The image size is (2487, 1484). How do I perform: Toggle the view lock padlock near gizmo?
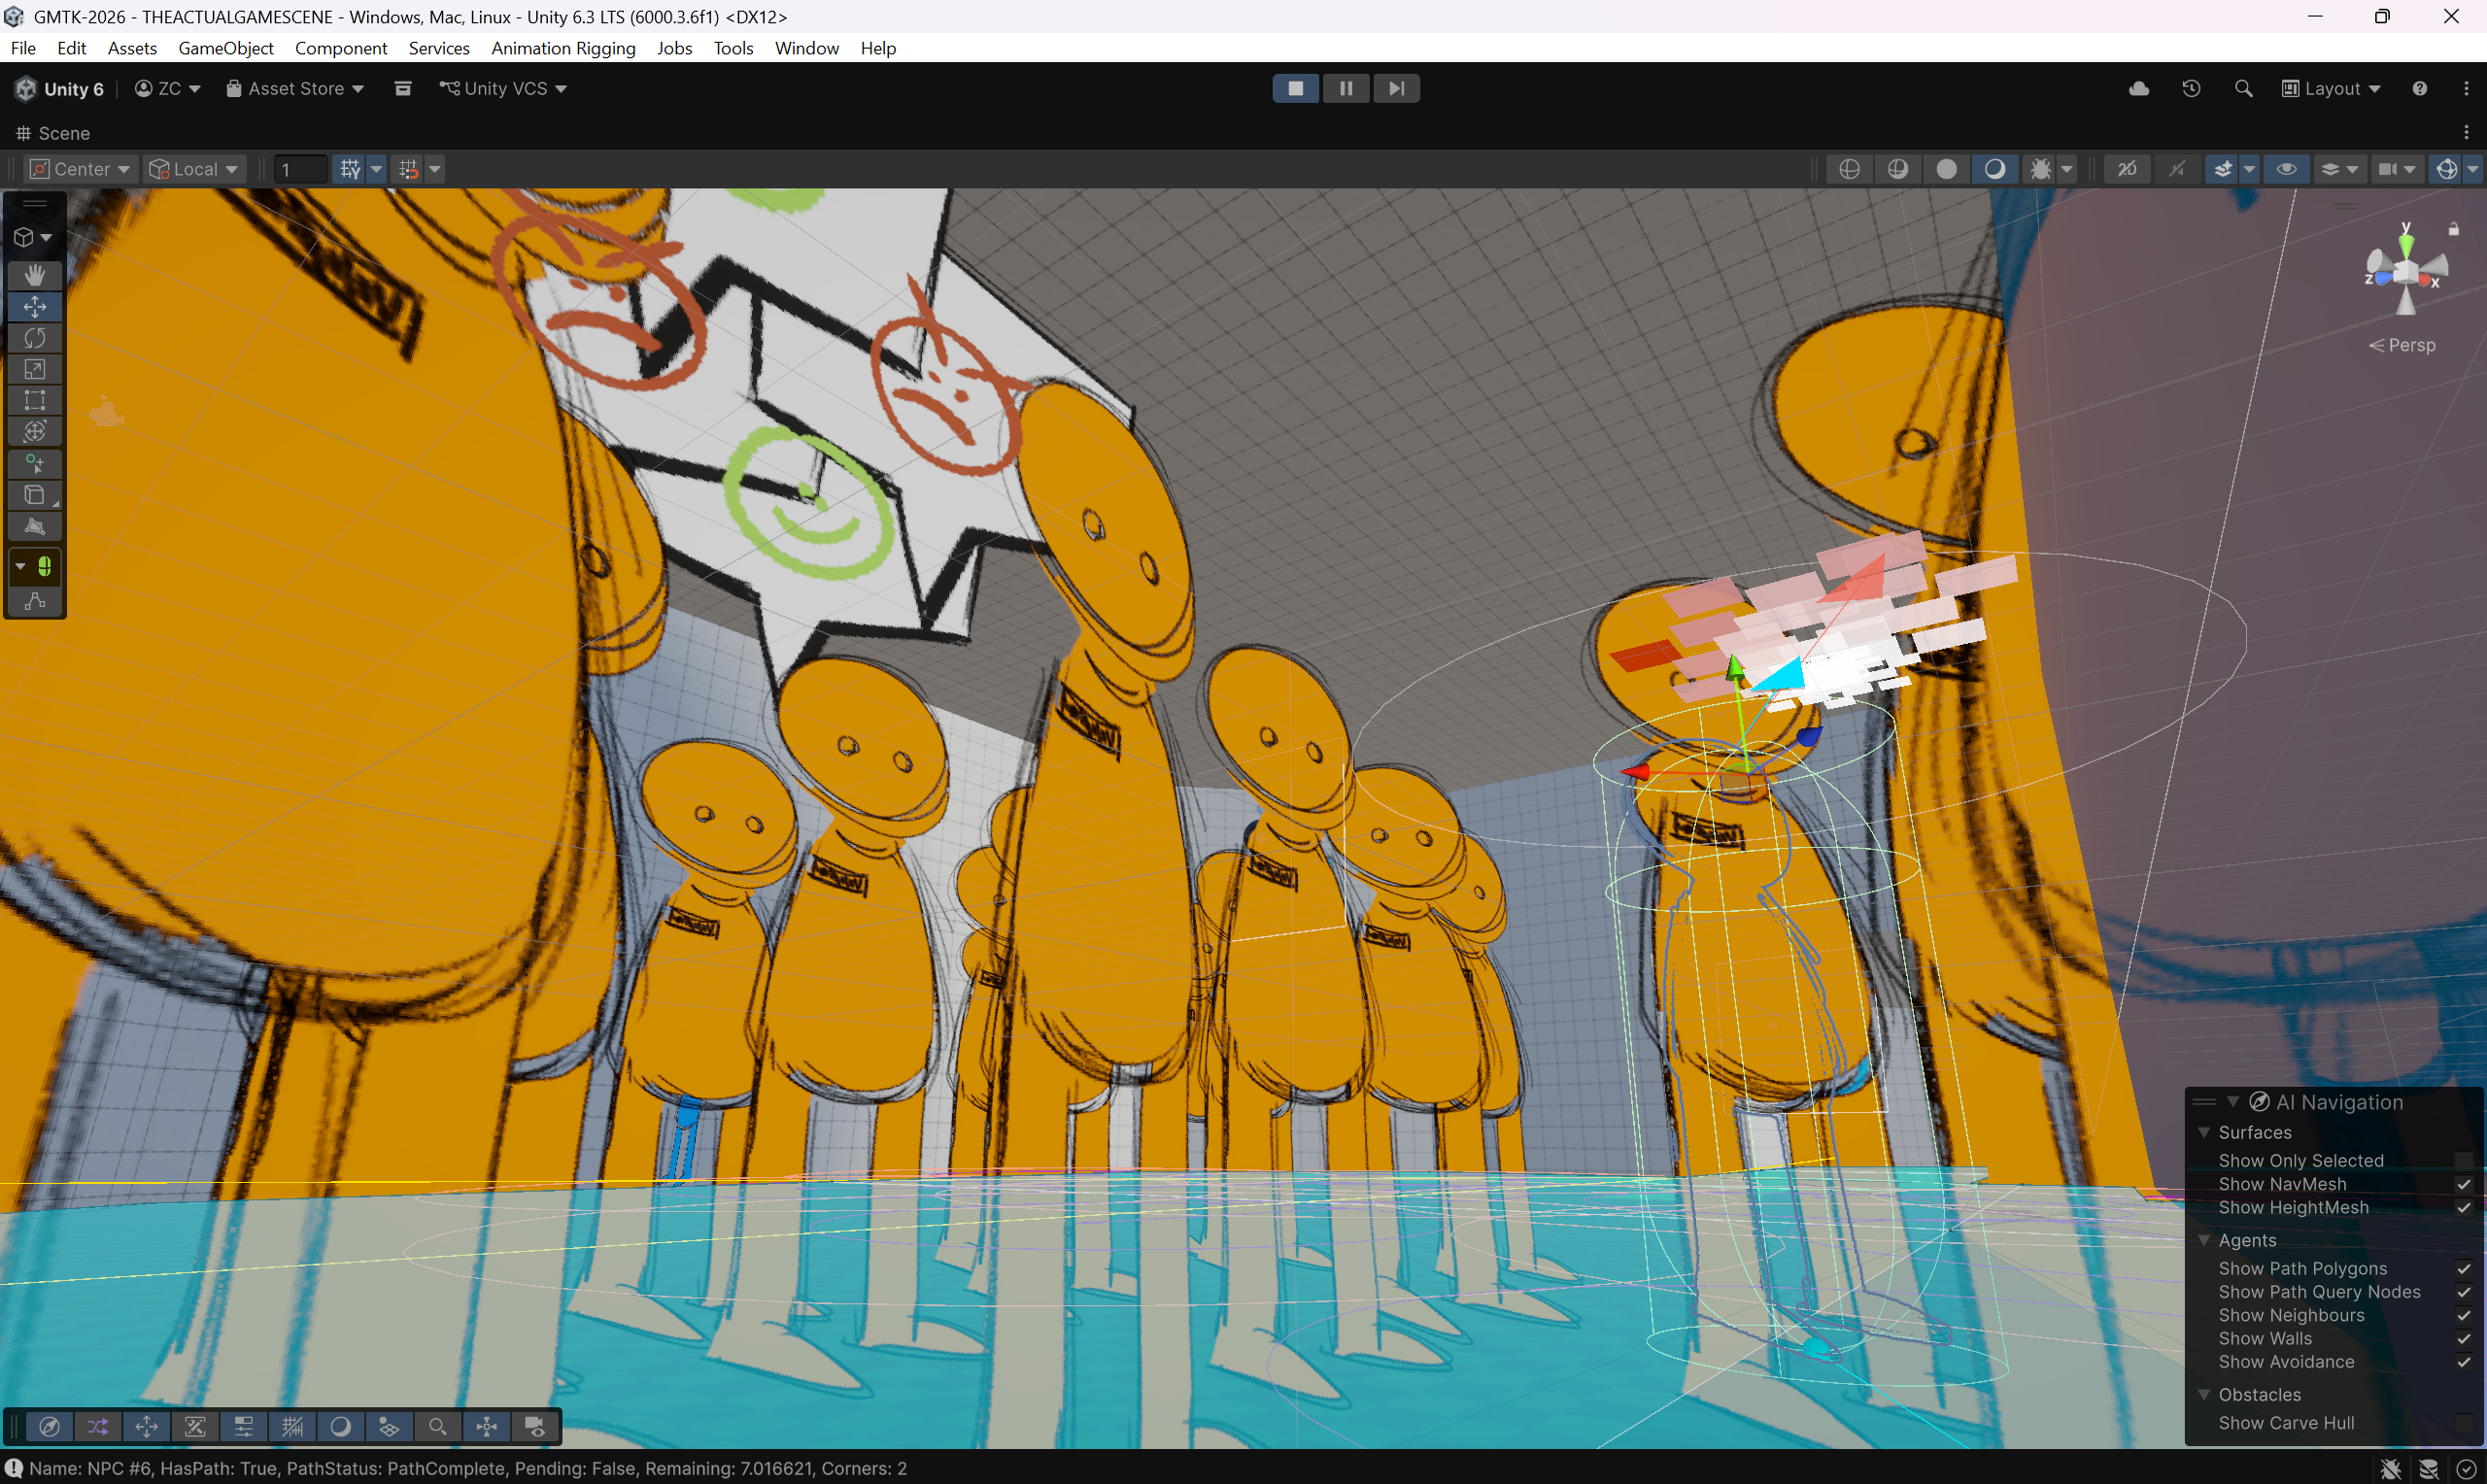(2454, 229)
